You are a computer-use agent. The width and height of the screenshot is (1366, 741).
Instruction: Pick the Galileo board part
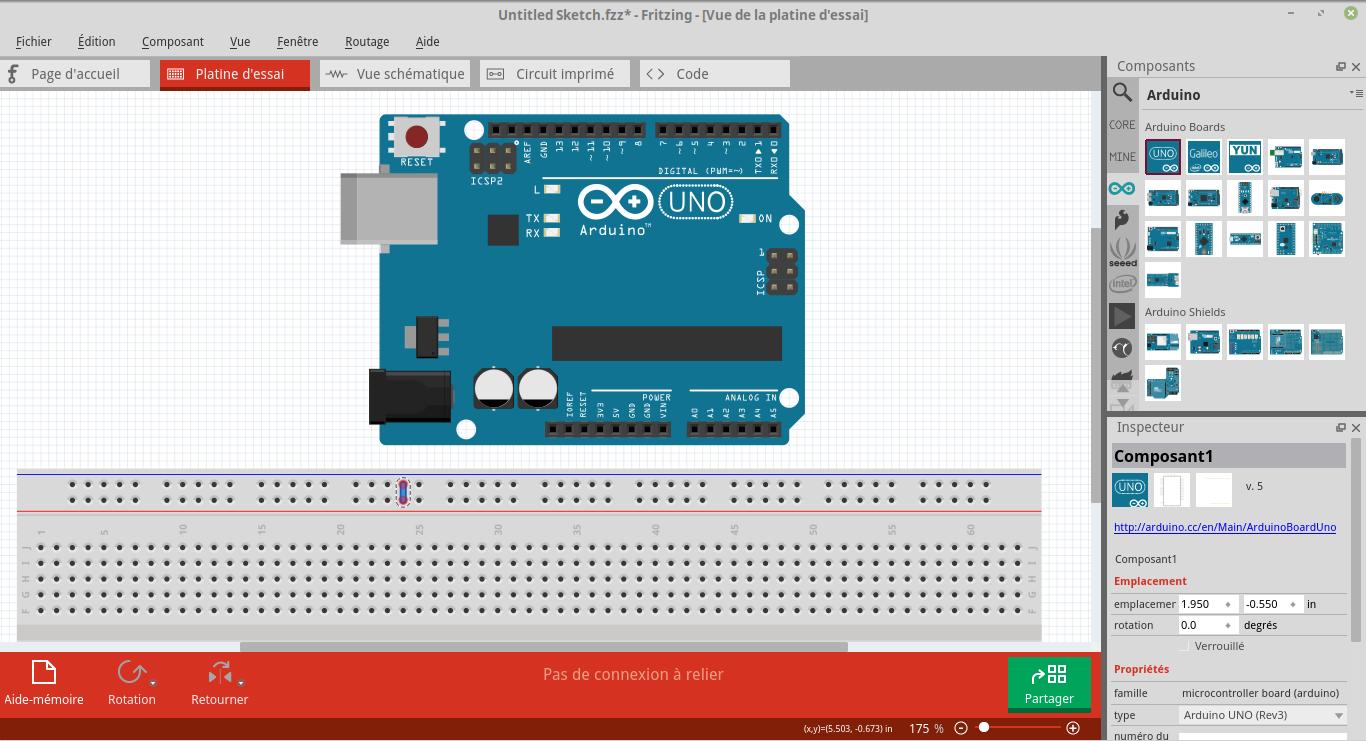[1204, 157]
